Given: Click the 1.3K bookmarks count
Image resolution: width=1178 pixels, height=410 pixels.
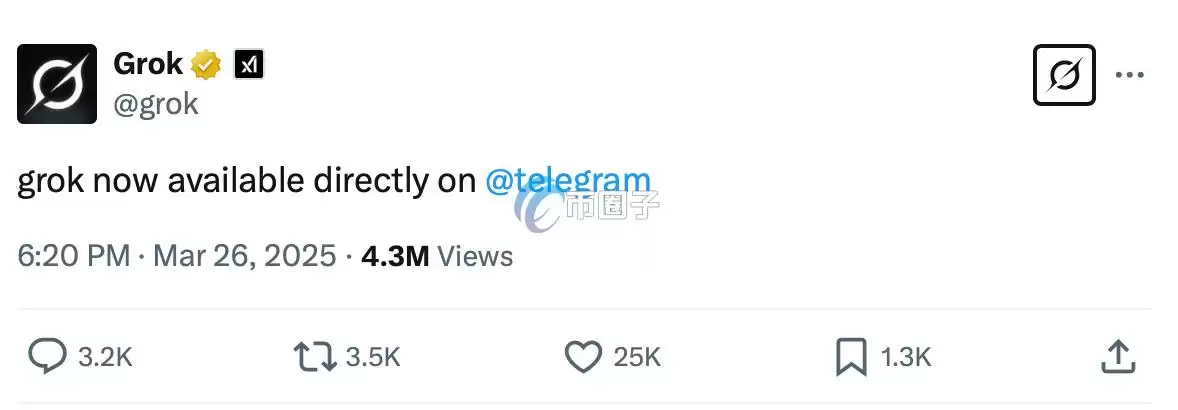Looking at the screenshot, I should point(904,357).
